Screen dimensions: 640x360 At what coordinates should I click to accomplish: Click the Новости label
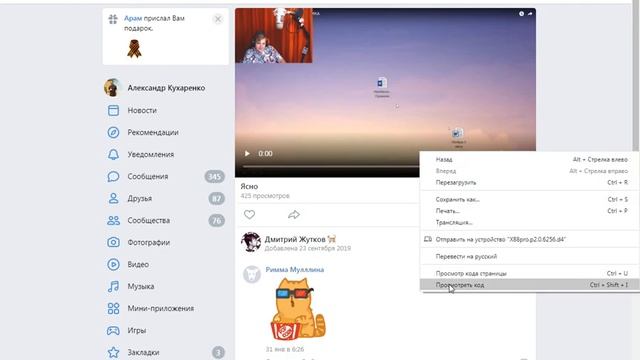[142, 111]
